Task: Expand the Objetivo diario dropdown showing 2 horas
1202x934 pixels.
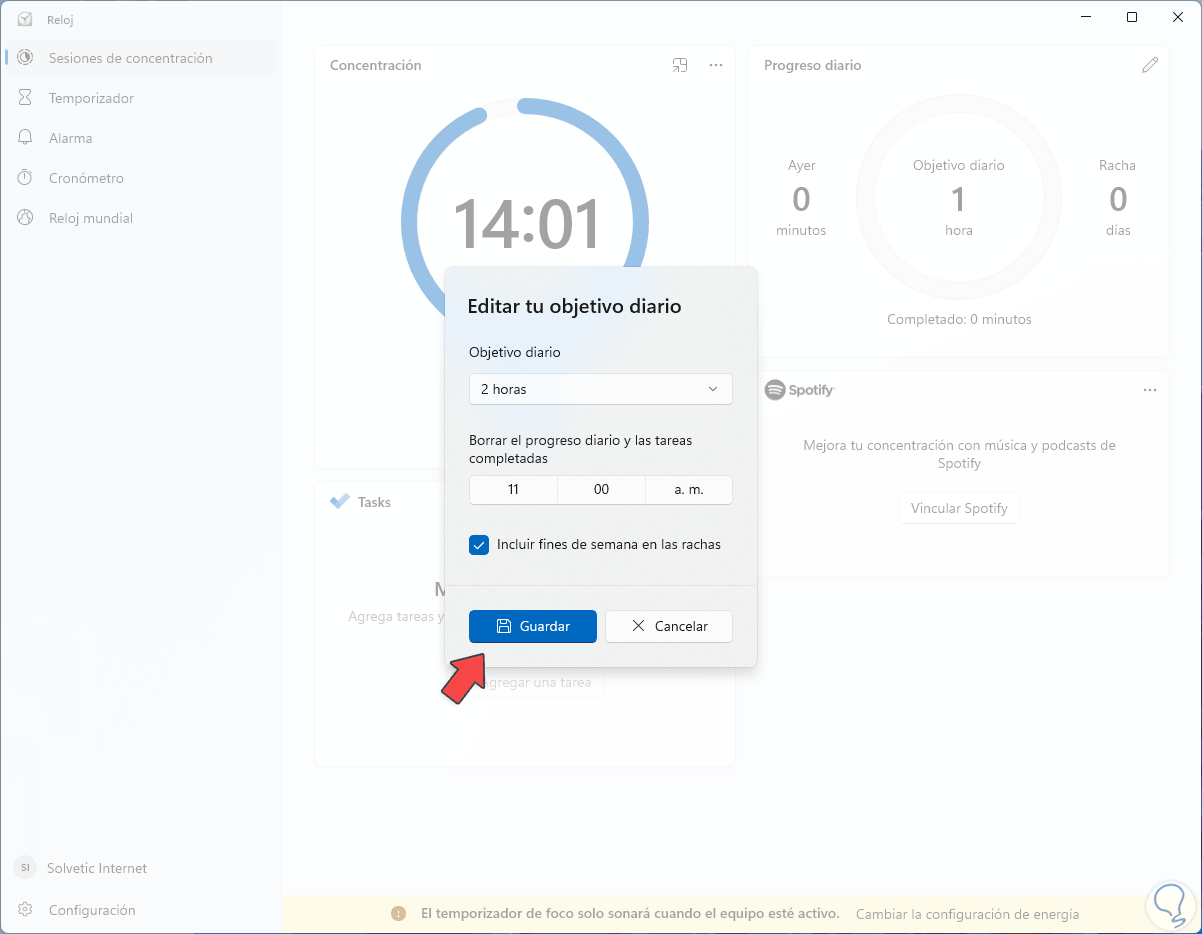Action: [x=601, y=389]
